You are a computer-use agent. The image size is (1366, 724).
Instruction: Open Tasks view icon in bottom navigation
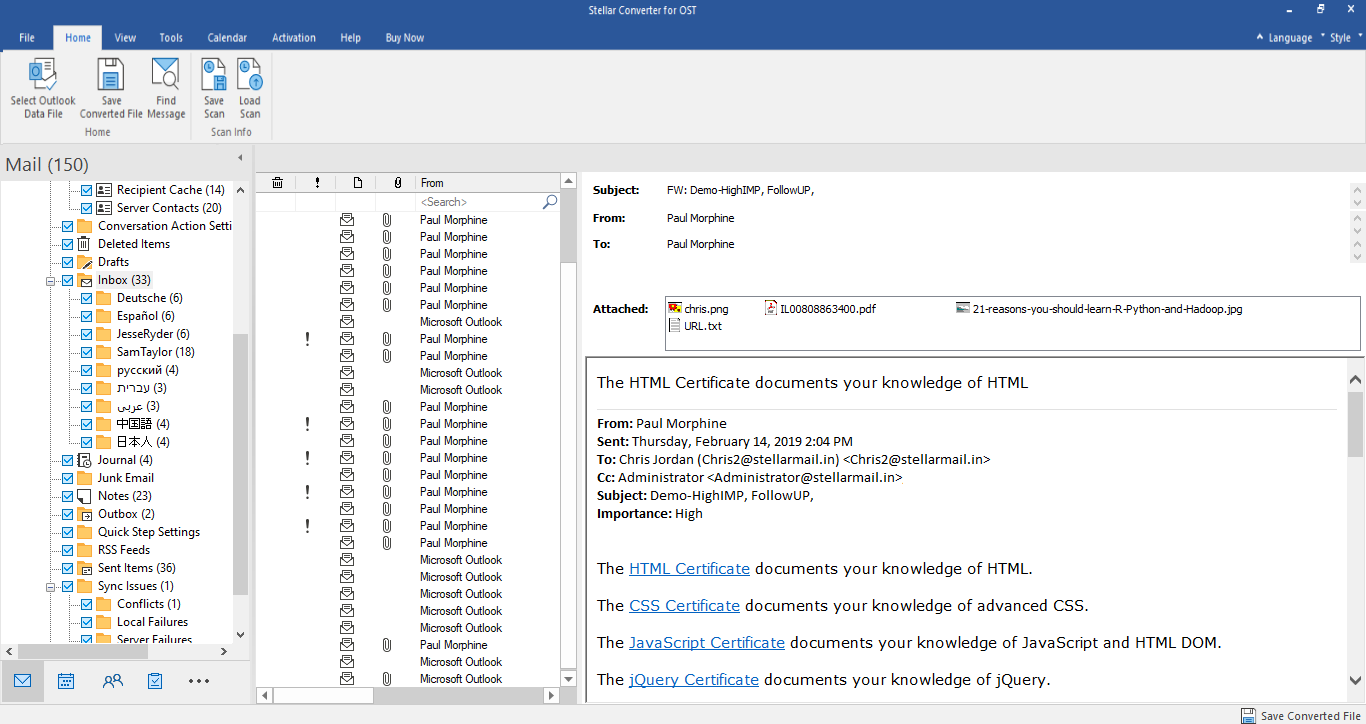pyautogui.click(x=155, y=681)
